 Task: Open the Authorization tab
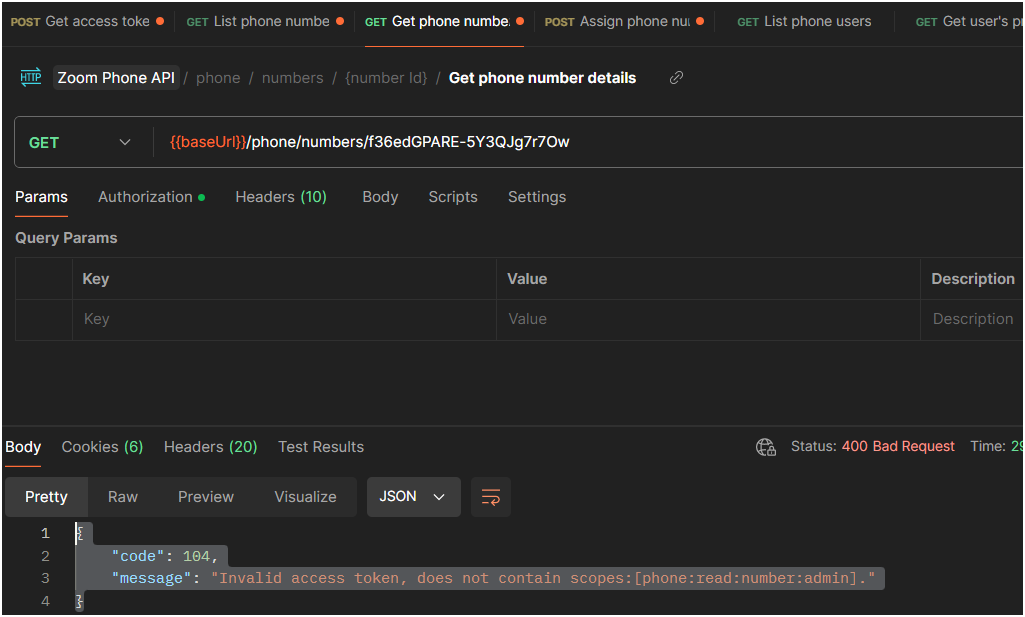pyautogui.click(x=152, y=197)
